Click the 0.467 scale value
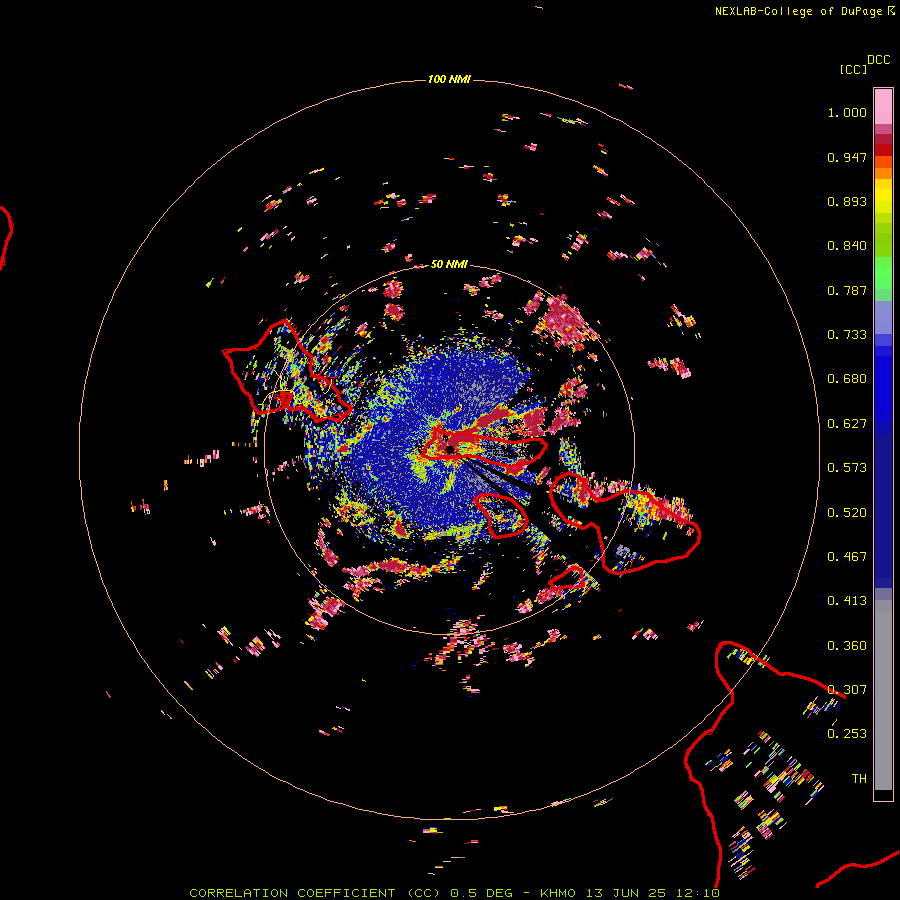 point(847,557)
